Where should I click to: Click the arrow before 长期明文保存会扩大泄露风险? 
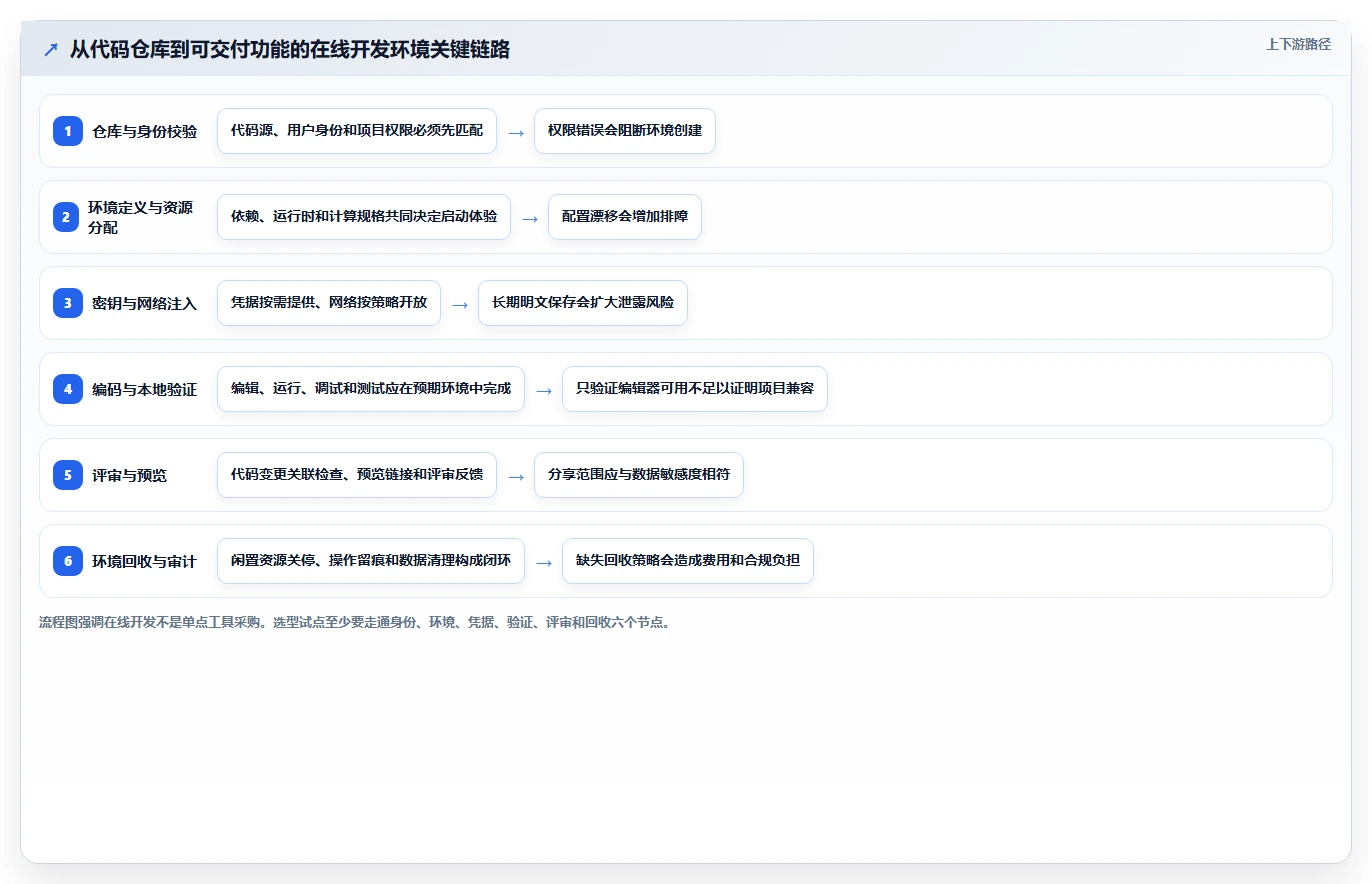click(x=460, y=304)
